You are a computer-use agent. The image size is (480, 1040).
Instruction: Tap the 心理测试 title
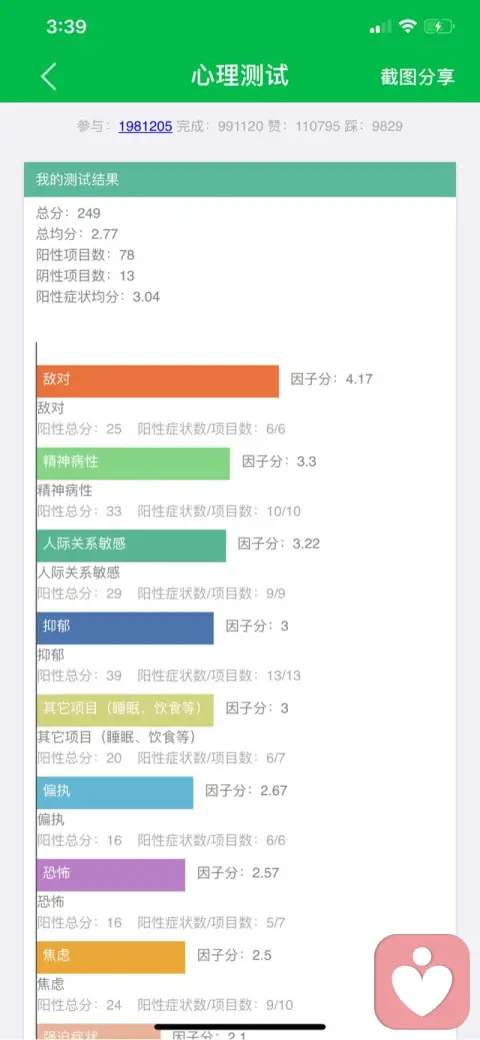click(240, 76)
